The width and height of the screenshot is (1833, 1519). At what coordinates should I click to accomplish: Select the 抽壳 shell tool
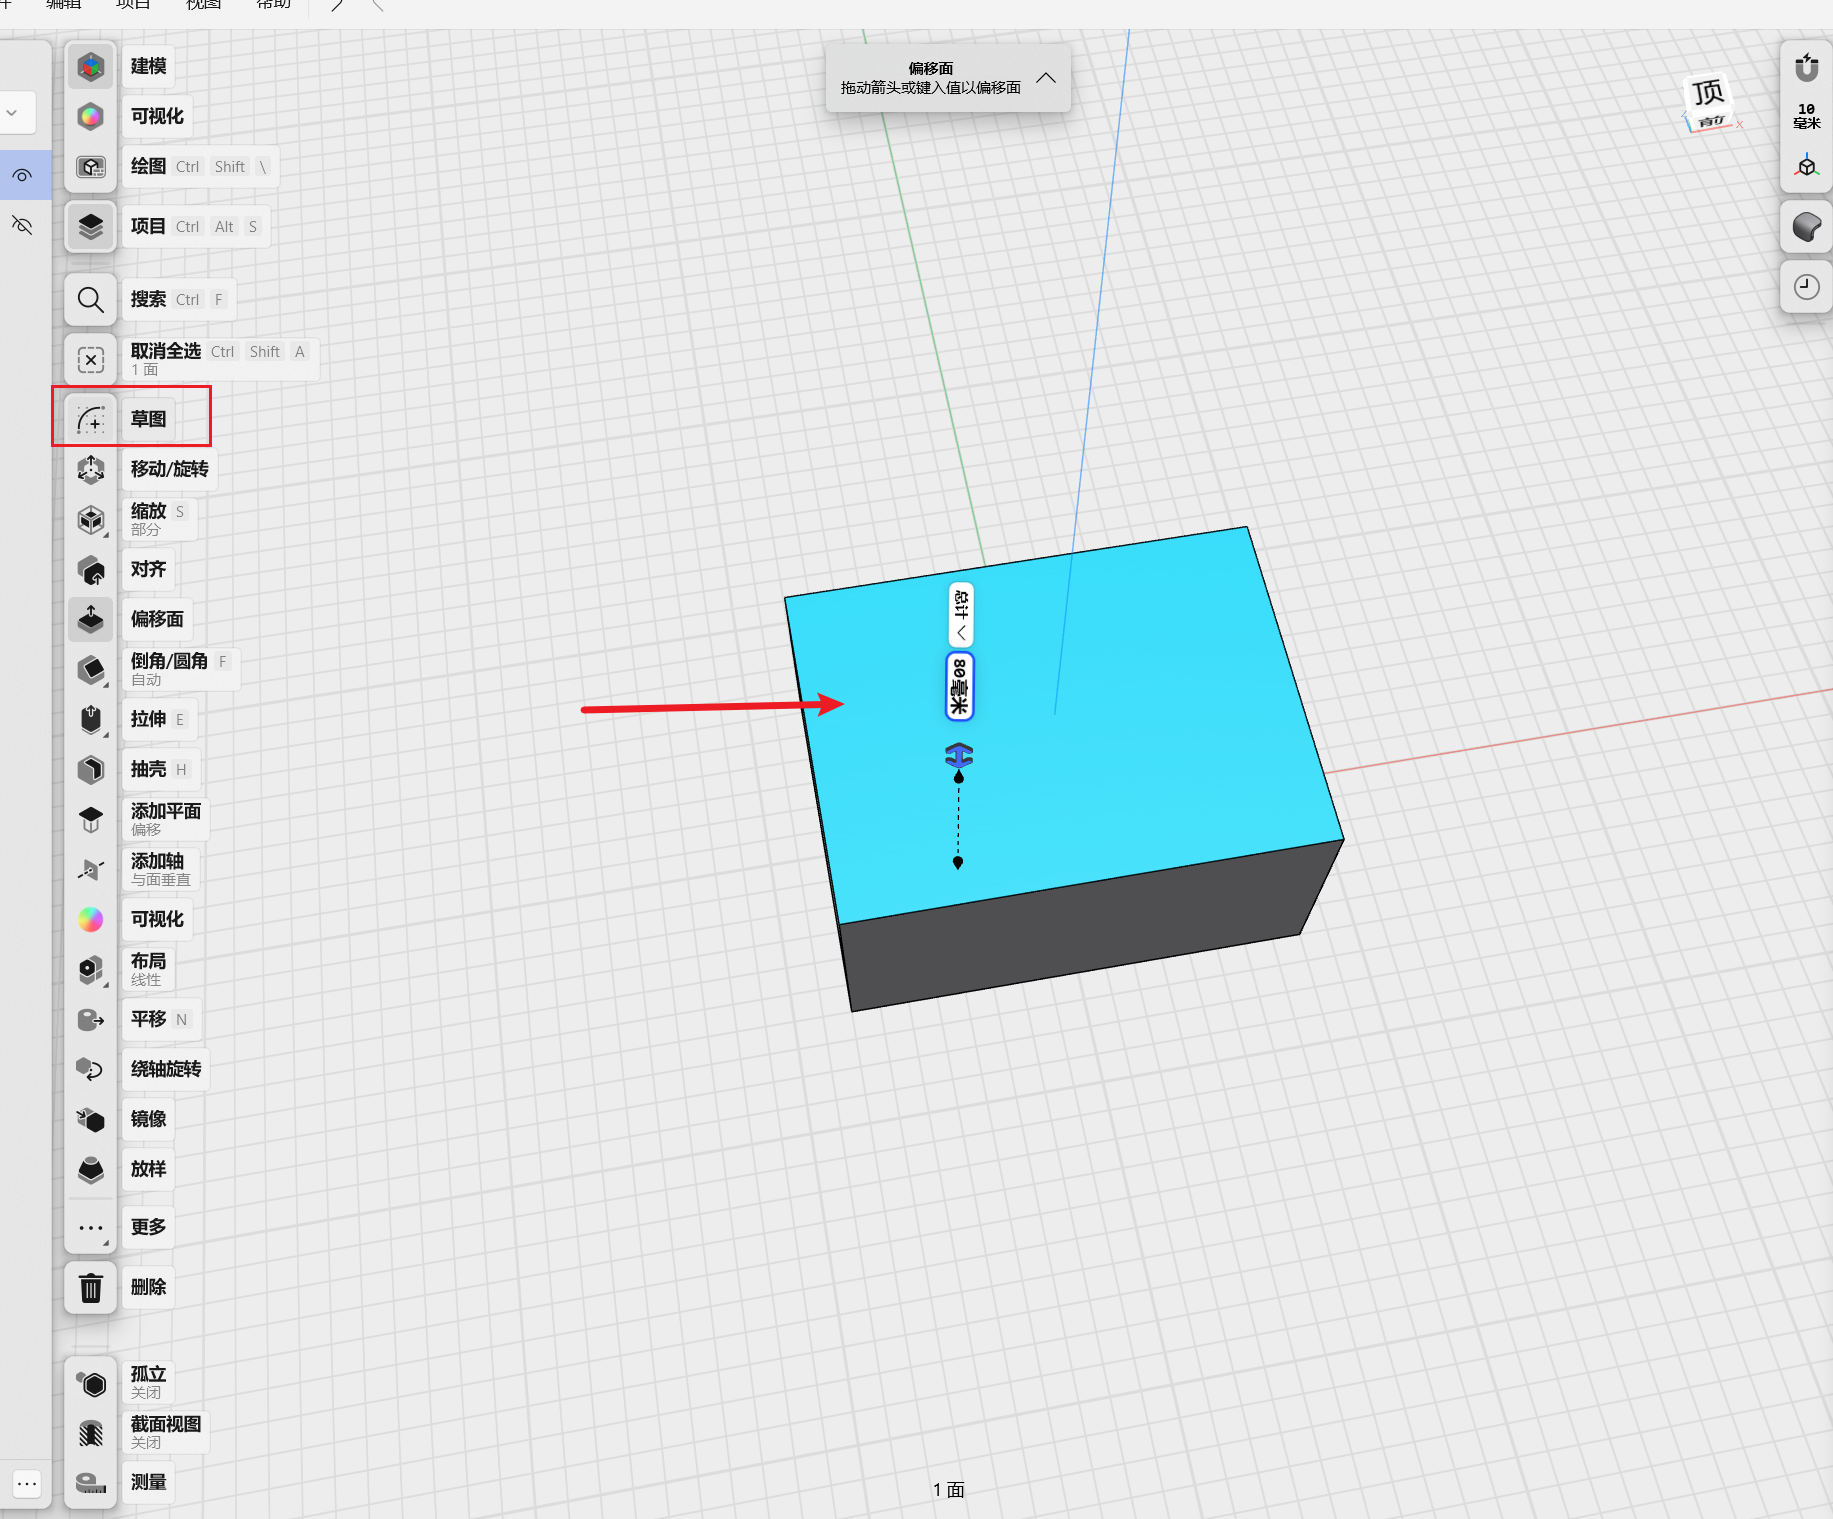[91, 769]
